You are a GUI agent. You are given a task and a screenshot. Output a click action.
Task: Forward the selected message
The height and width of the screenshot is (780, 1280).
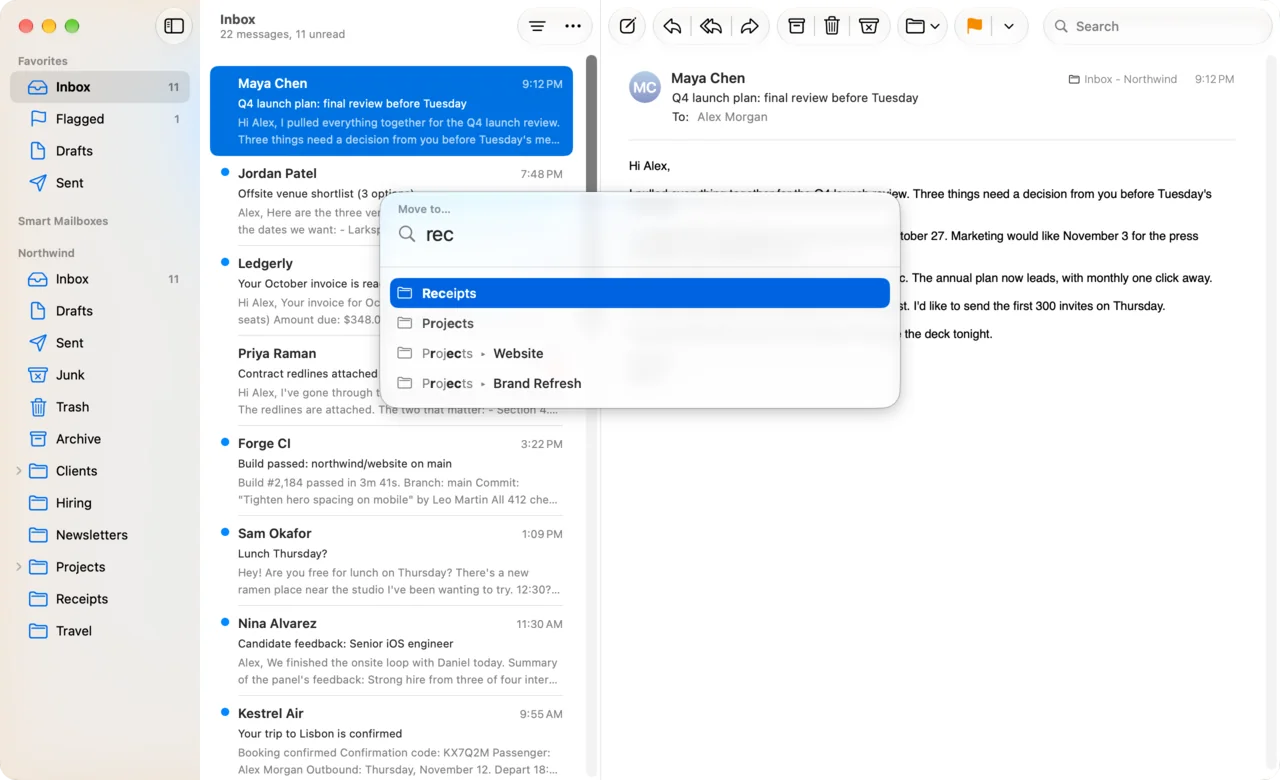(x=749, y=26)
